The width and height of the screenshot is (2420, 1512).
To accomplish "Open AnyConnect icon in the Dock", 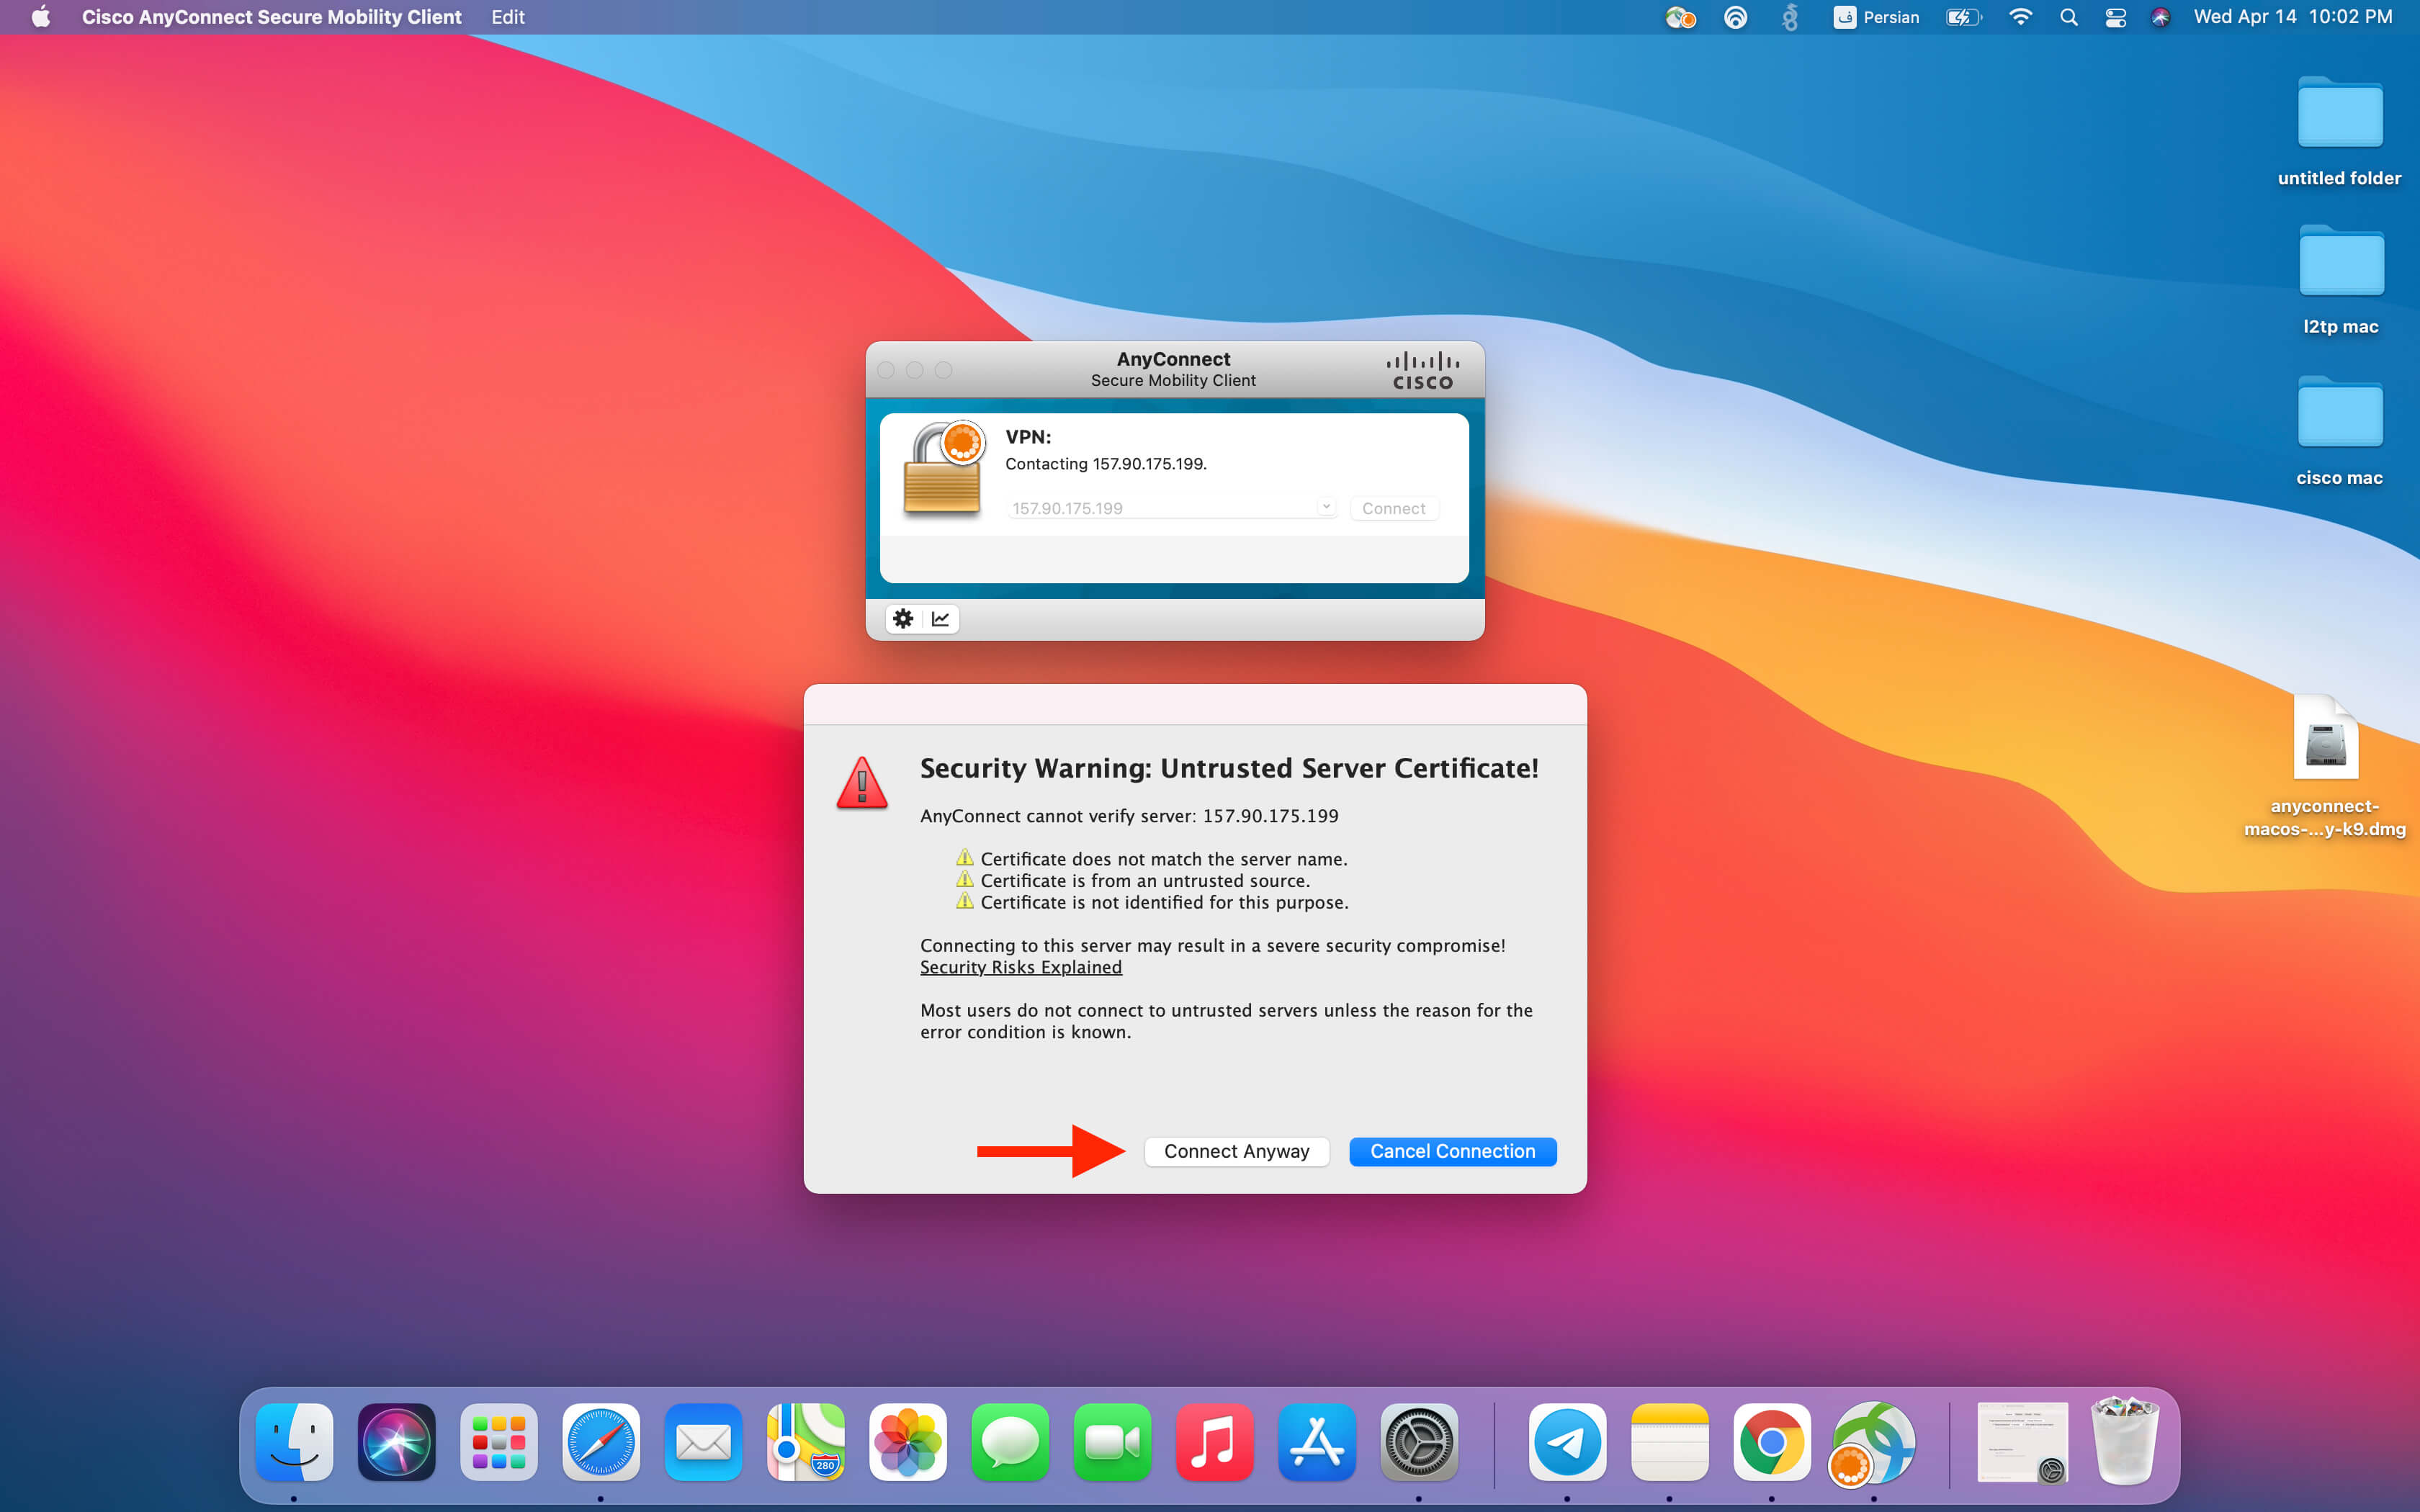I will [1873, 1442].
